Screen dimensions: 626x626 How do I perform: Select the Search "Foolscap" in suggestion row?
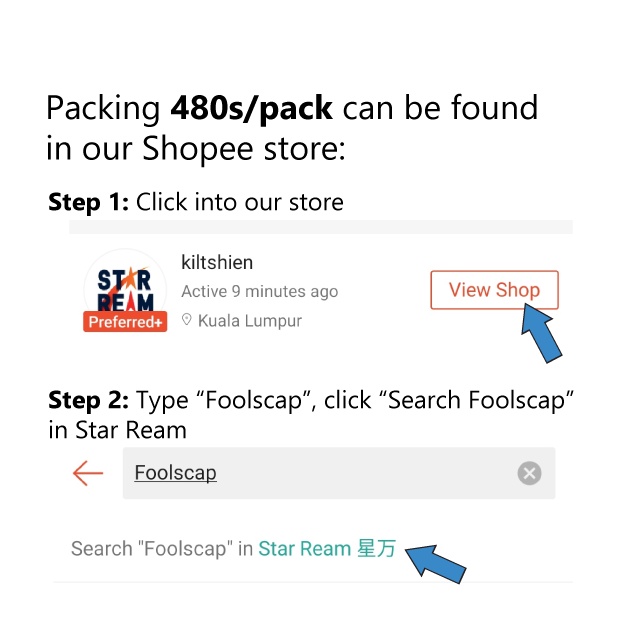[162, 549]
